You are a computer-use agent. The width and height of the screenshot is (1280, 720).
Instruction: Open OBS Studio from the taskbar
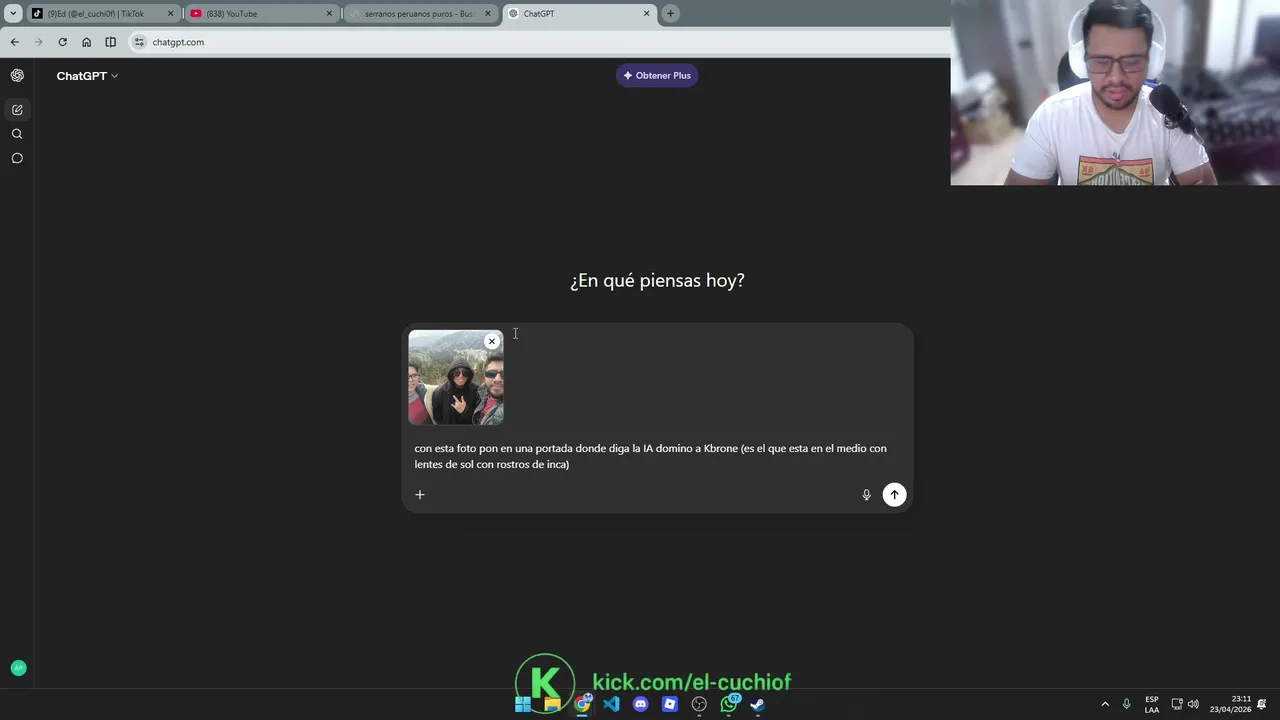(699, 704)
